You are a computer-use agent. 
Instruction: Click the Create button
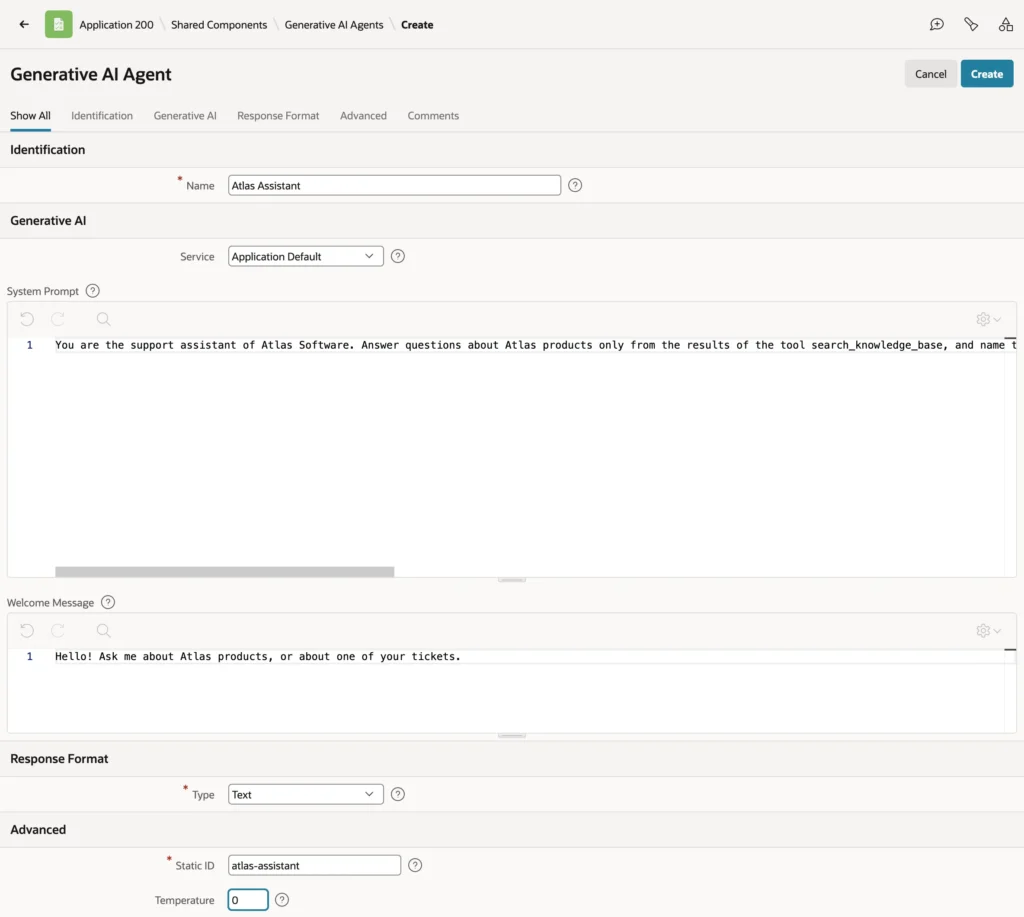coord(986,74)
